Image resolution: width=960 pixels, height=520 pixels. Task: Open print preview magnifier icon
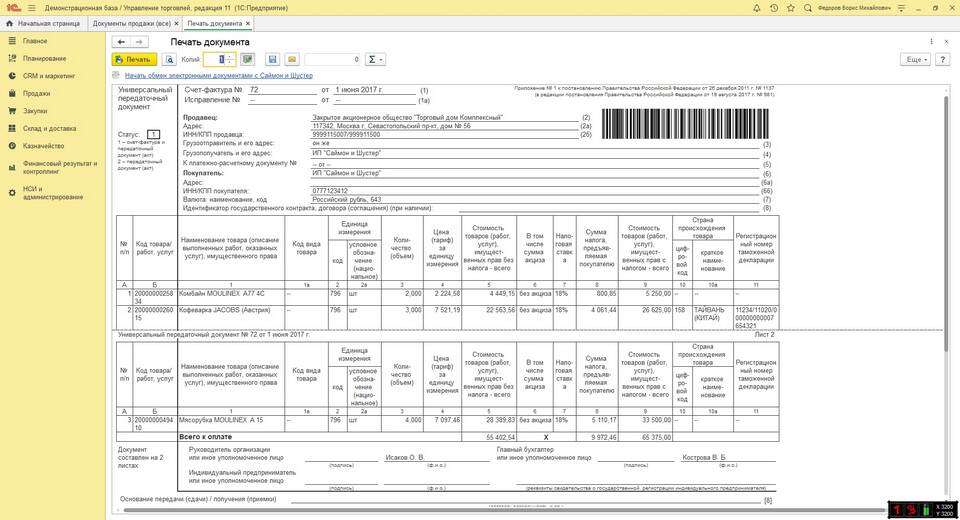pos(170,59)
